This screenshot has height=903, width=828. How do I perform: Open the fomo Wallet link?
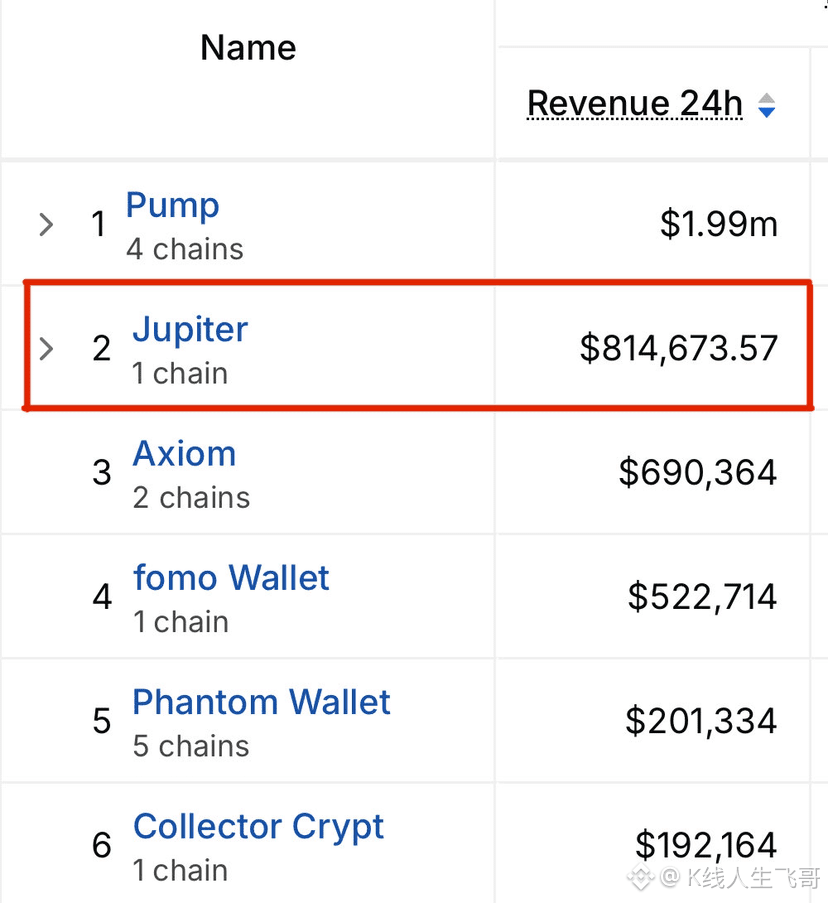(x=231, y=578)
